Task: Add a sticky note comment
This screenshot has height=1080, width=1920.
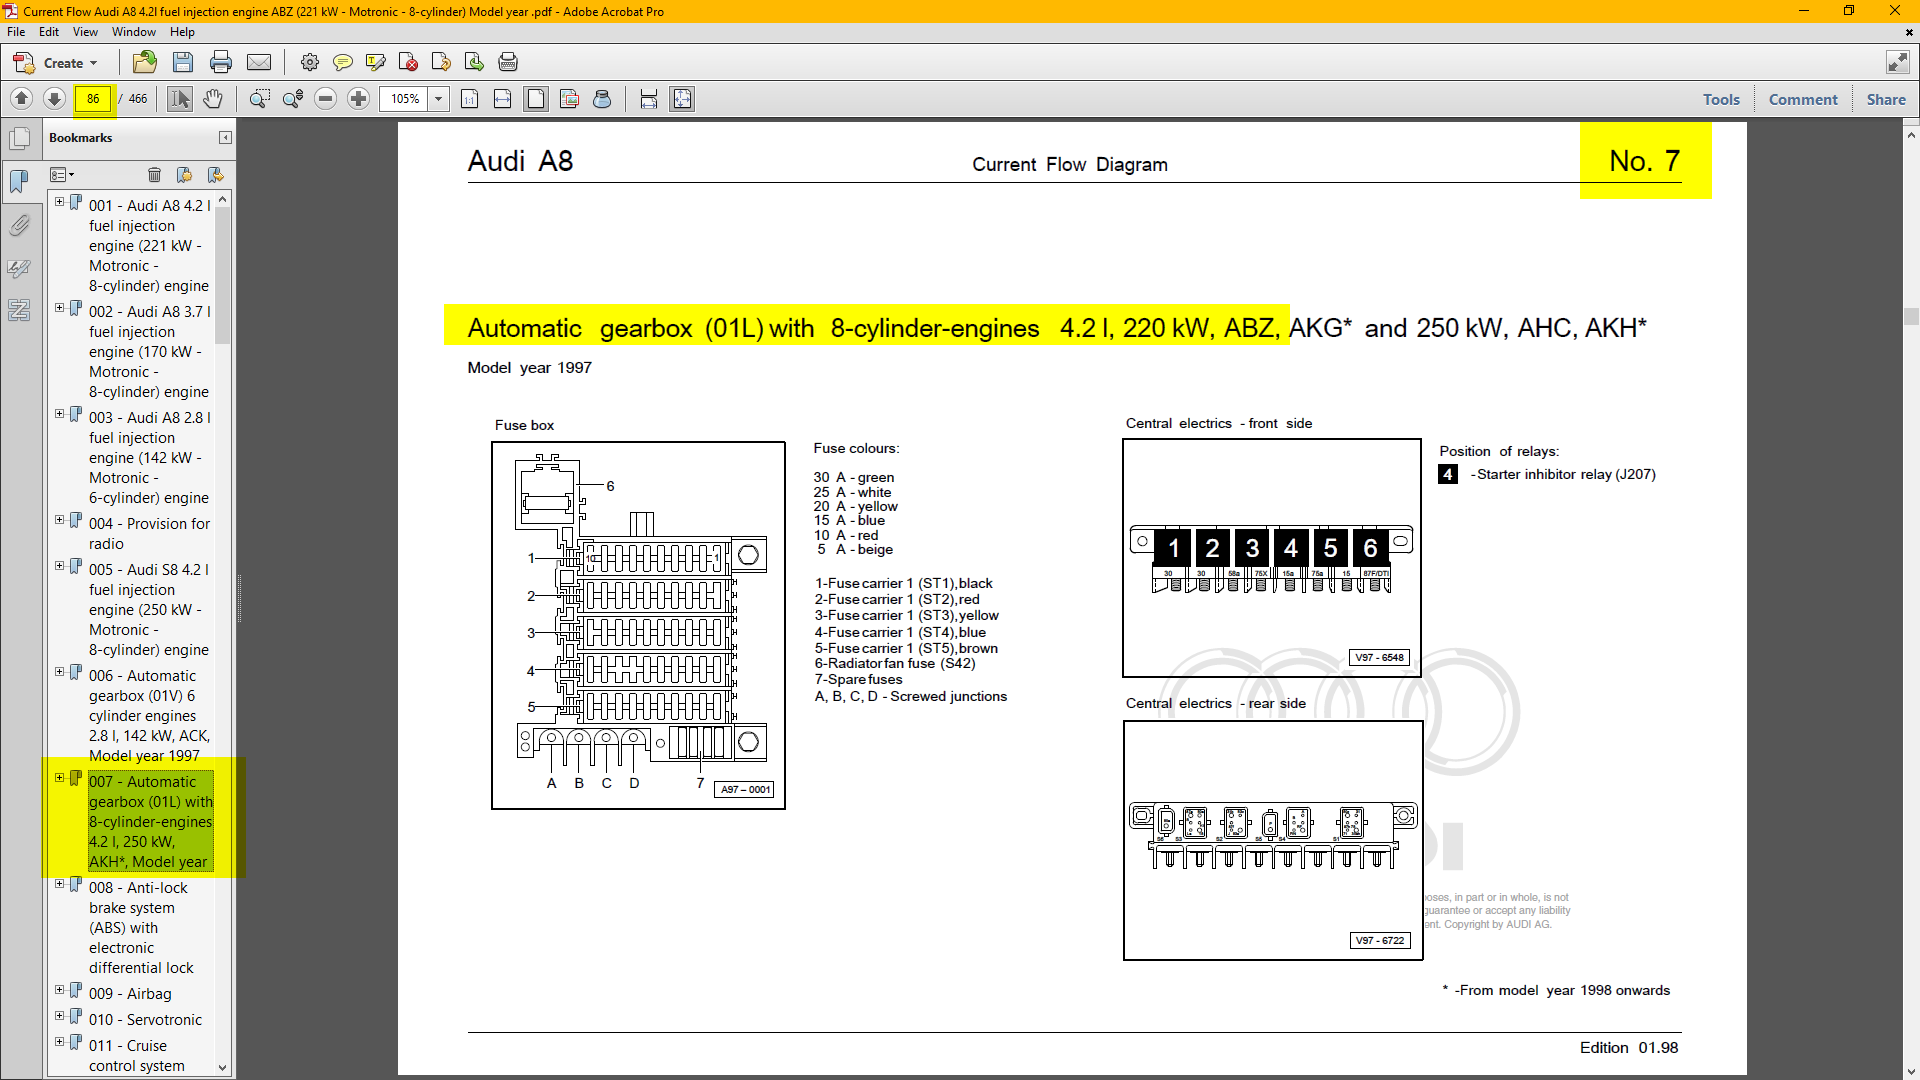Action: (x=342, y=62)
